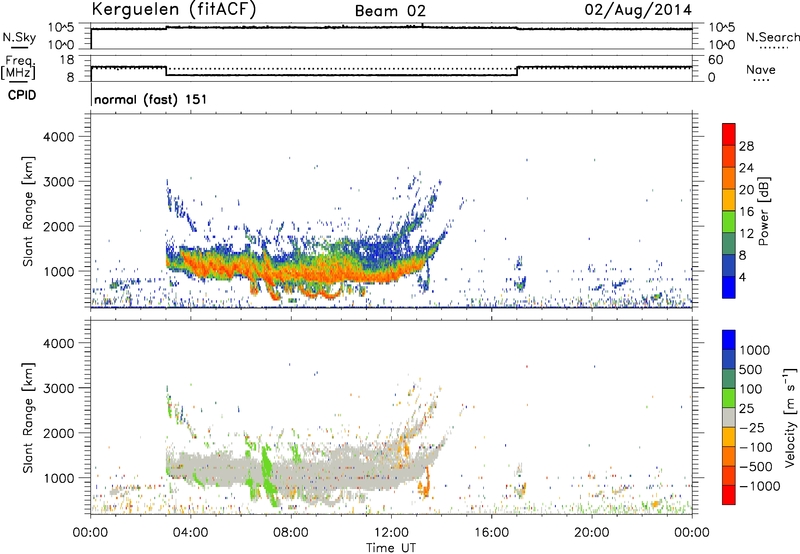Click the power panel 'Slant Range [km]' label
800x554 pixels.
click(28, 211)
